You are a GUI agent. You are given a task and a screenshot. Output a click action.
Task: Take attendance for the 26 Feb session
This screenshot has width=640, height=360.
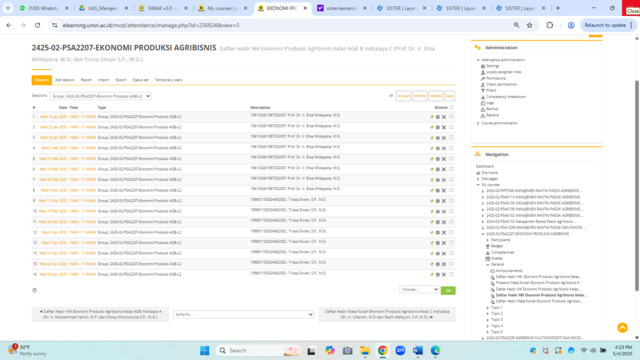[432, 180]
